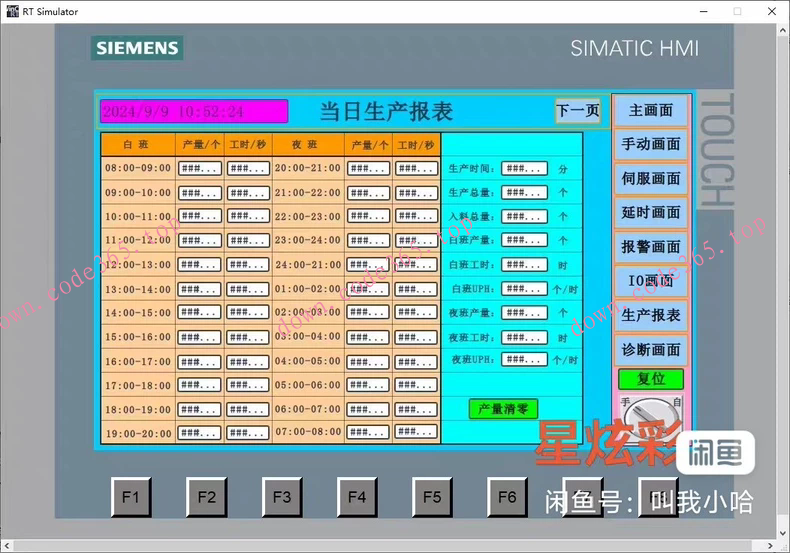The height and width of the screenshot is (553, 790).
Task: Select the 生产时间 value field
Action: 524,168
